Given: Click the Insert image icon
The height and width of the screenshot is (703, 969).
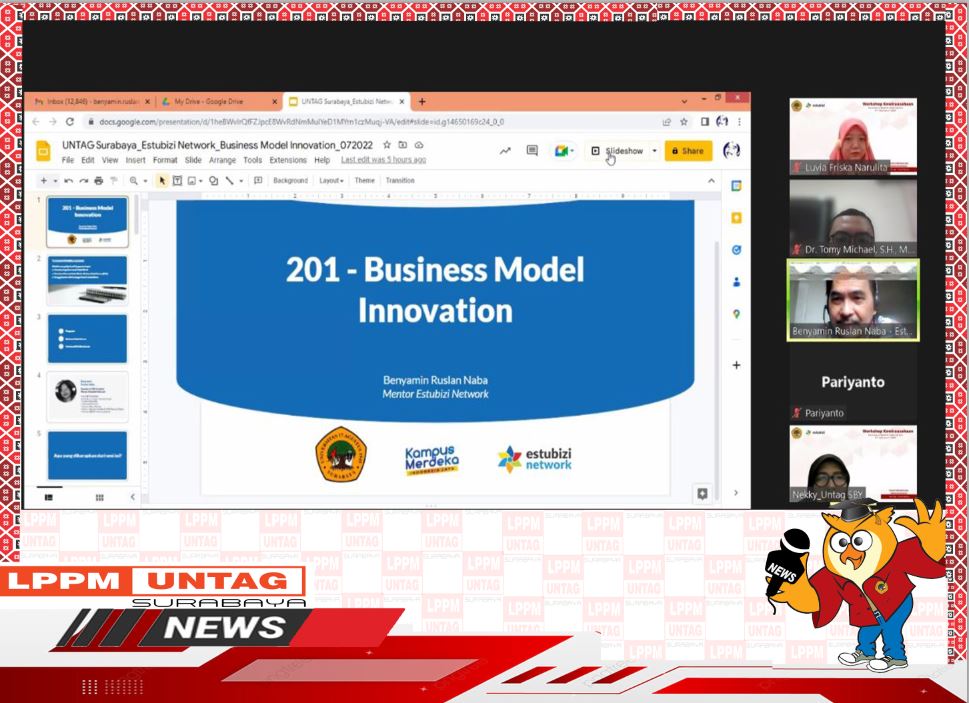Looking at the screenshot, I should click(192, 180).
